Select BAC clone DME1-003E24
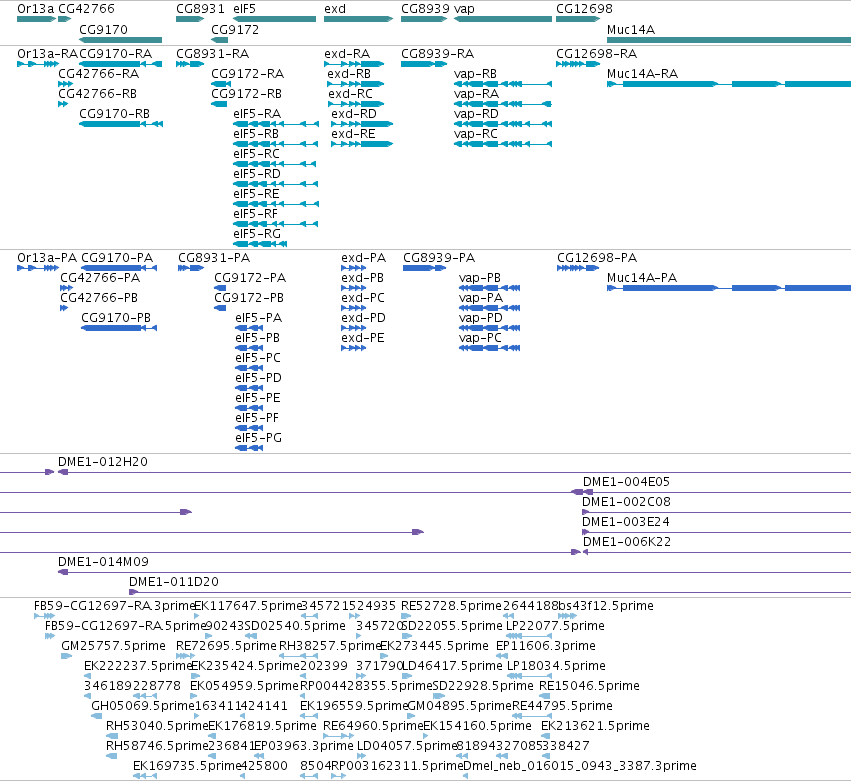This screenshot has height=781, width=851. click(x=716, y=532)
